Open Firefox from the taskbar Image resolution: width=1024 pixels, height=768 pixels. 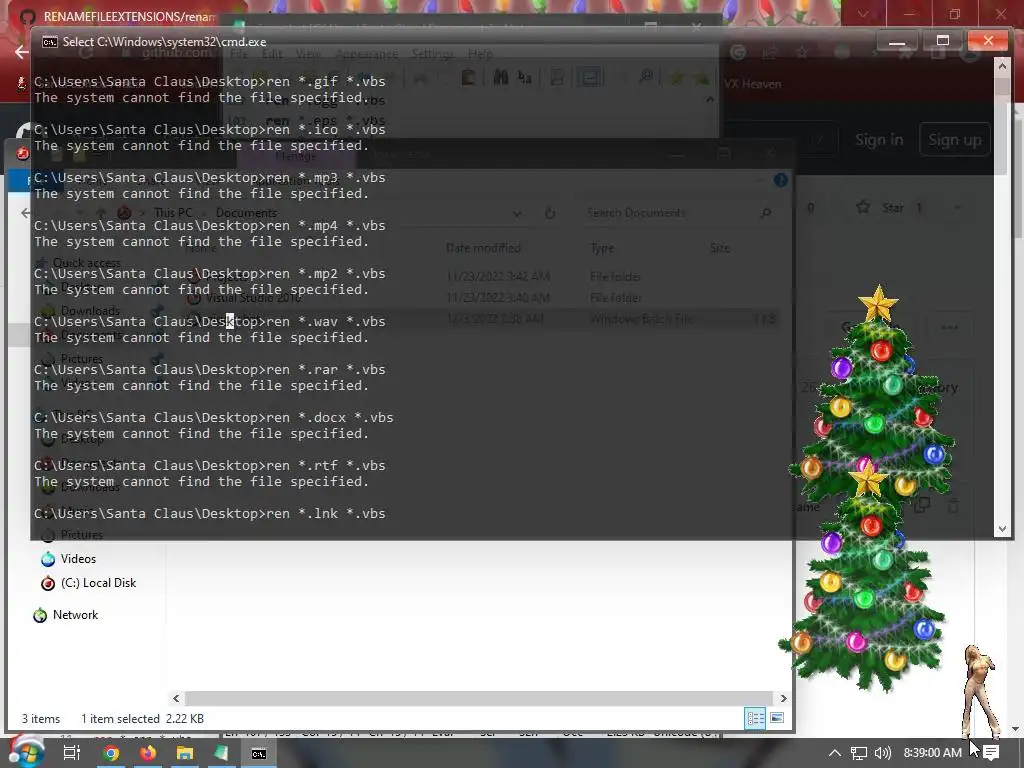tap(148, 753)
